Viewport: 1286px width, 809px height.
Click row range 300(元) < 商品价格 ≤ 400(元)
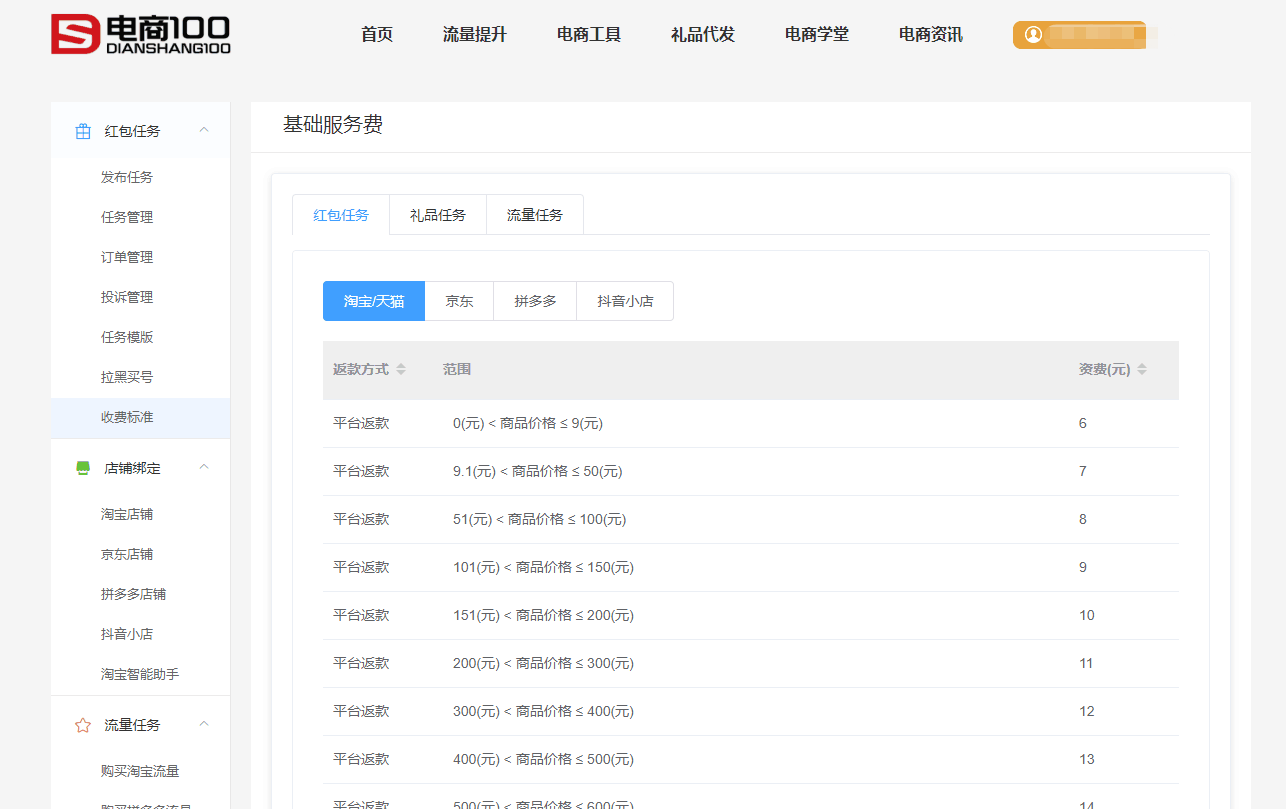click(x=544, y=711)
